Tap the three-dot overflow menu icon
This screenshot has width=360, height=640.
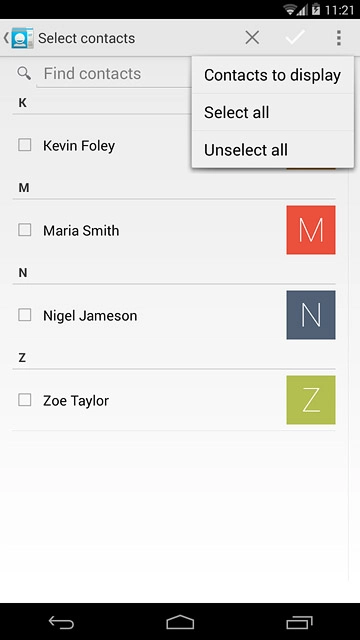tap(339, 38)
